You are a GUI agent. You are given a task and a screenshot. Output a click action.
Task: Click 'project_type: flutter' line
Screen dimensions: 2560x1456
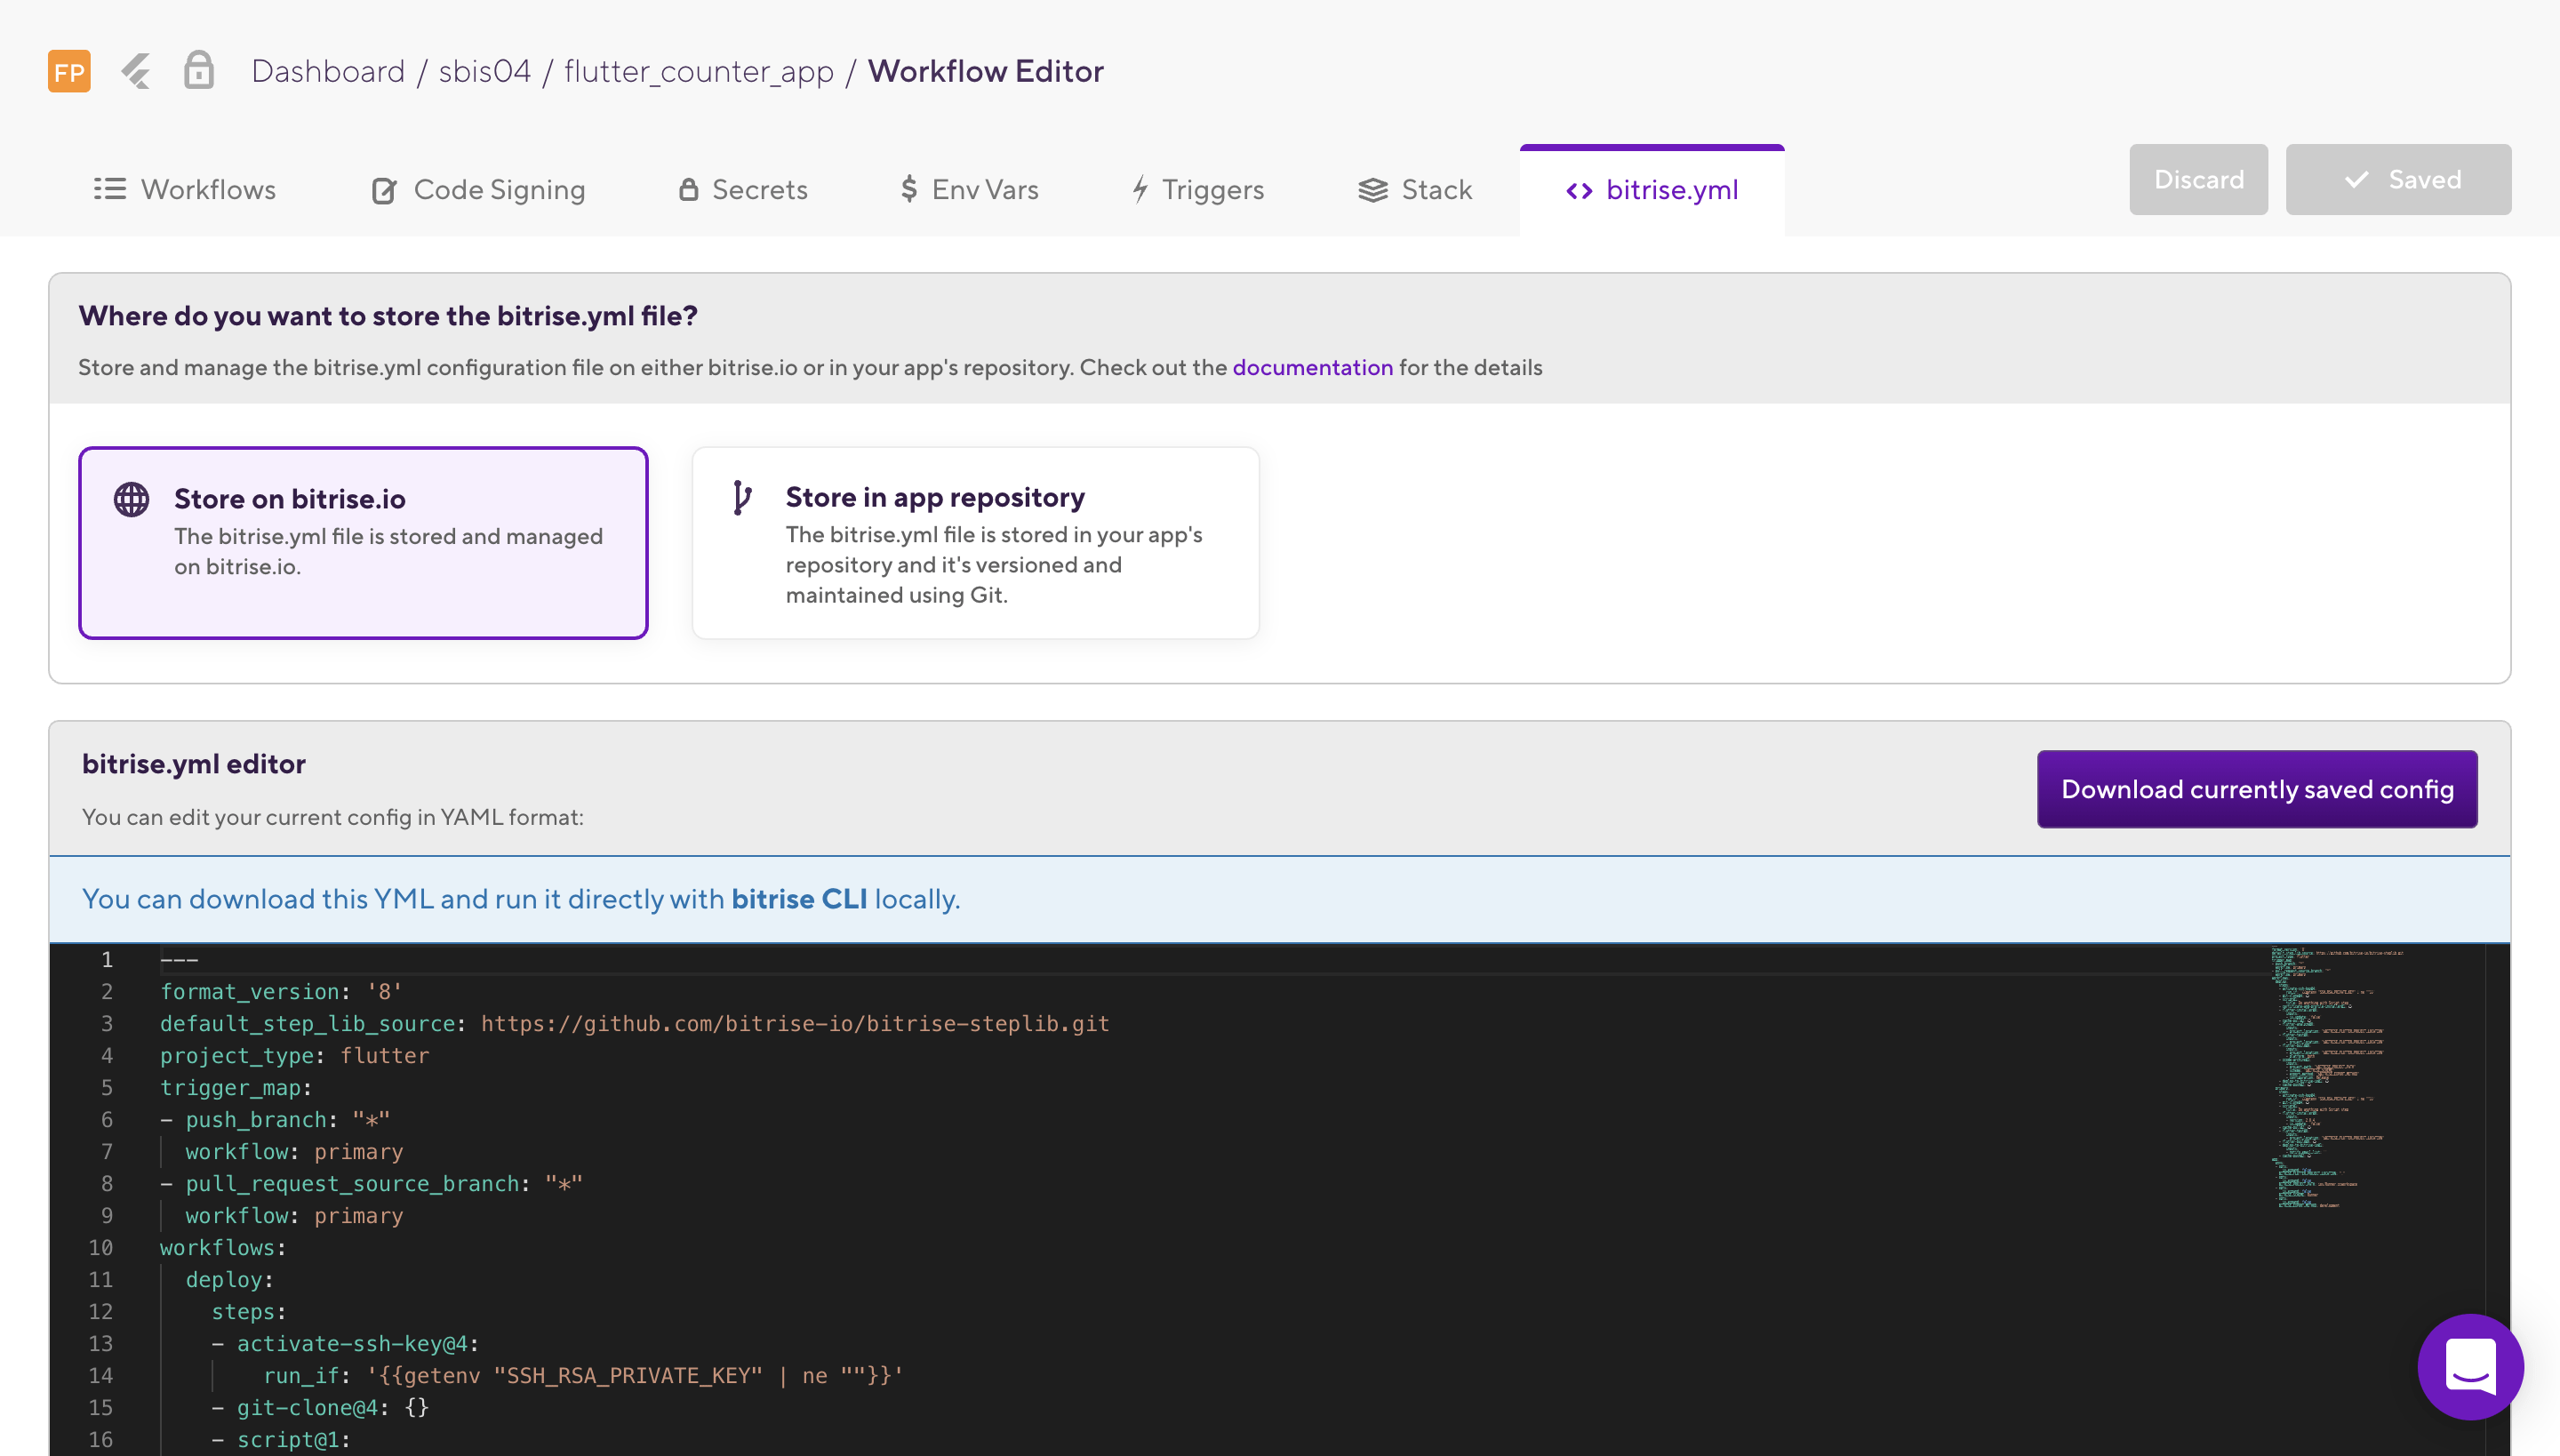point(294,1055)
